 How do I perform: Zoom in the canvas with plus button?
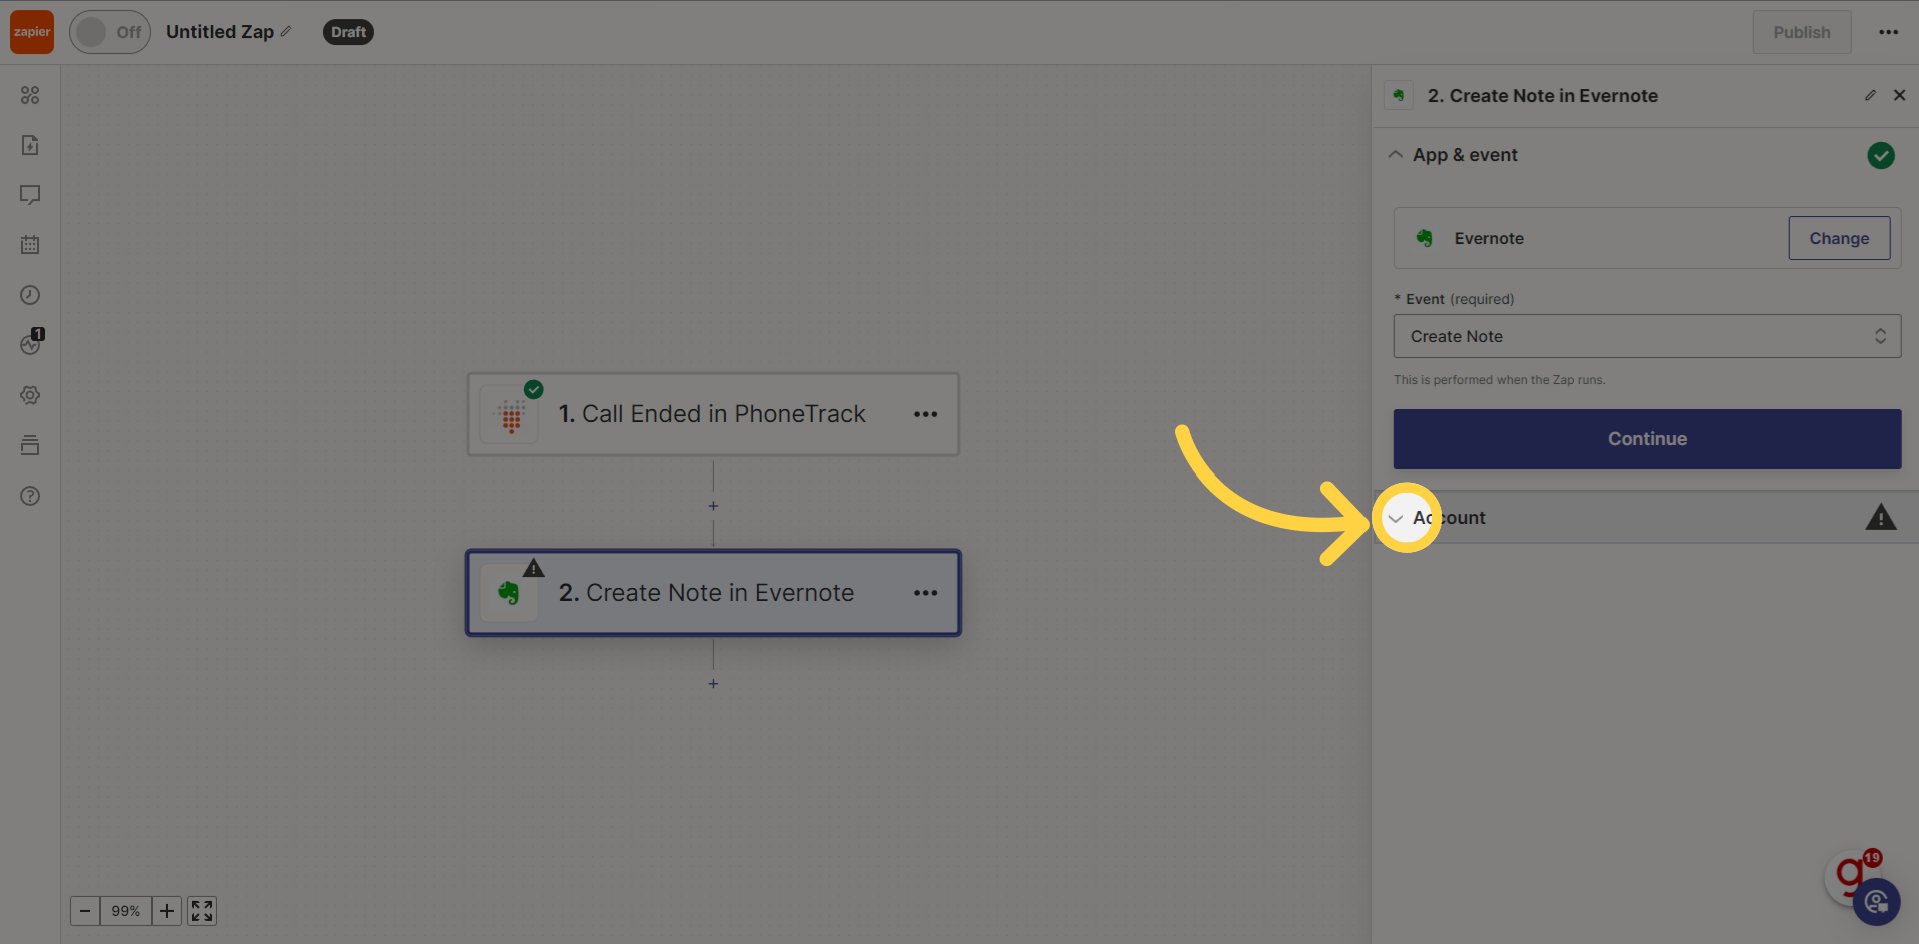point(167,911)
